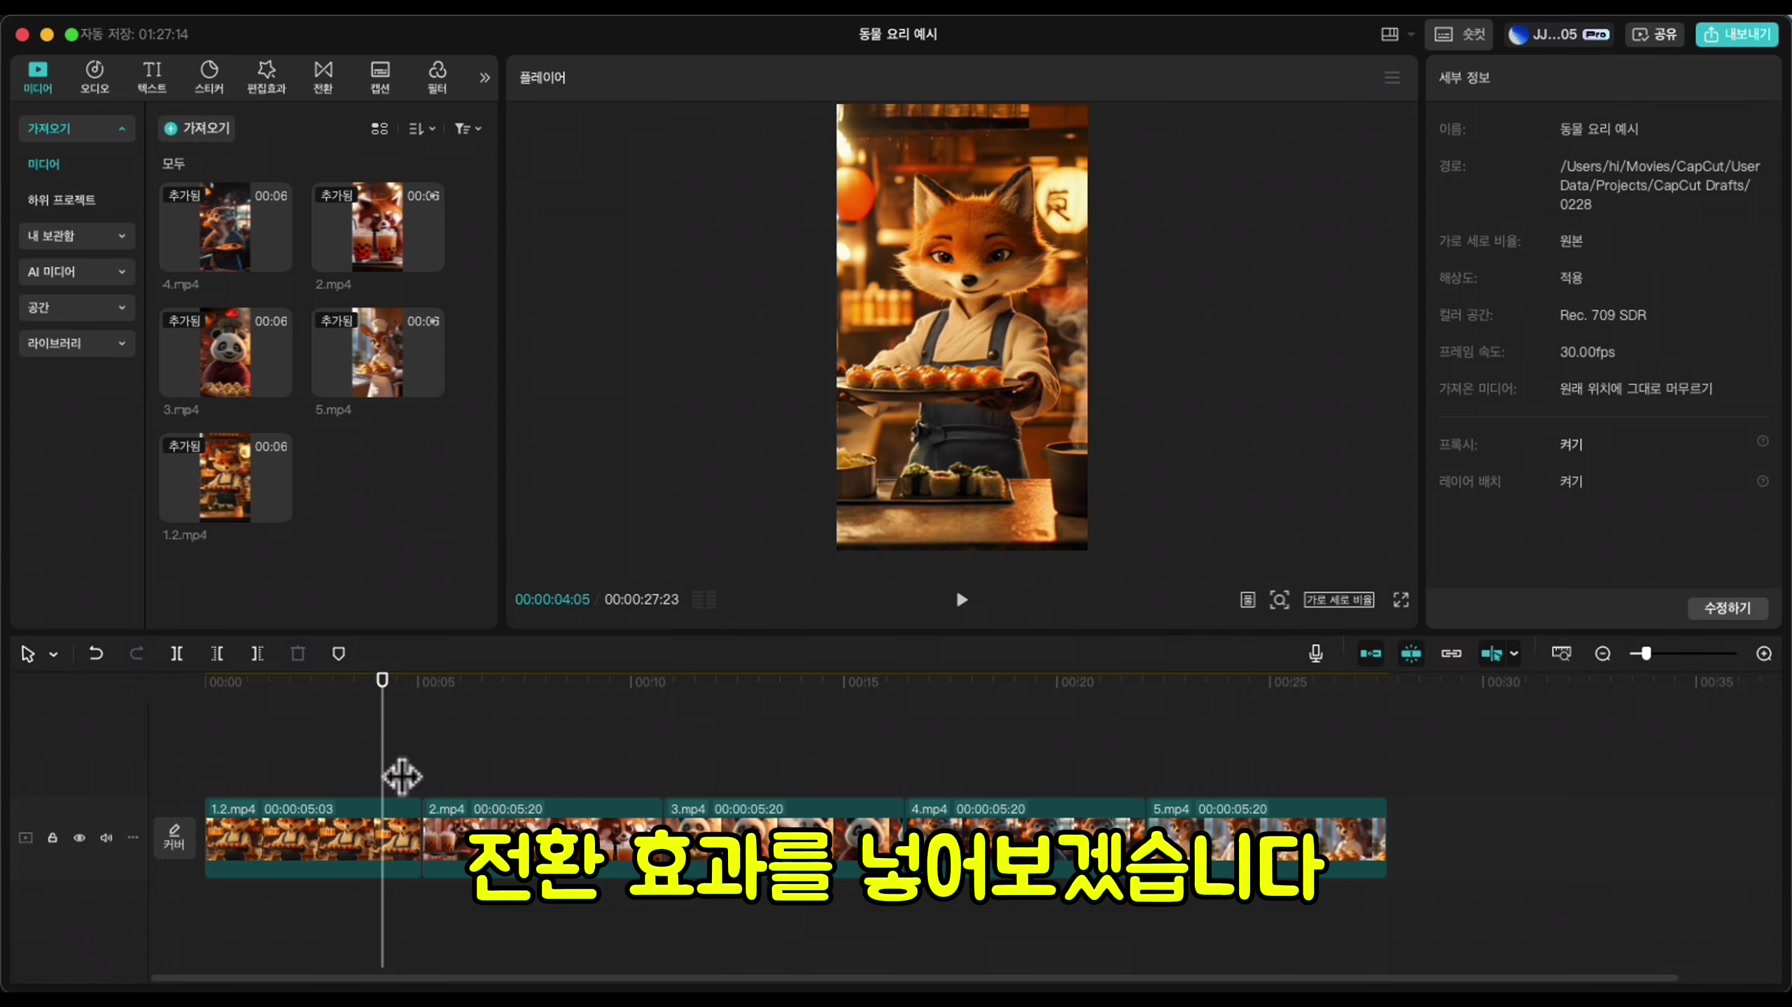Switch media bin to grid view

point(379,128)
